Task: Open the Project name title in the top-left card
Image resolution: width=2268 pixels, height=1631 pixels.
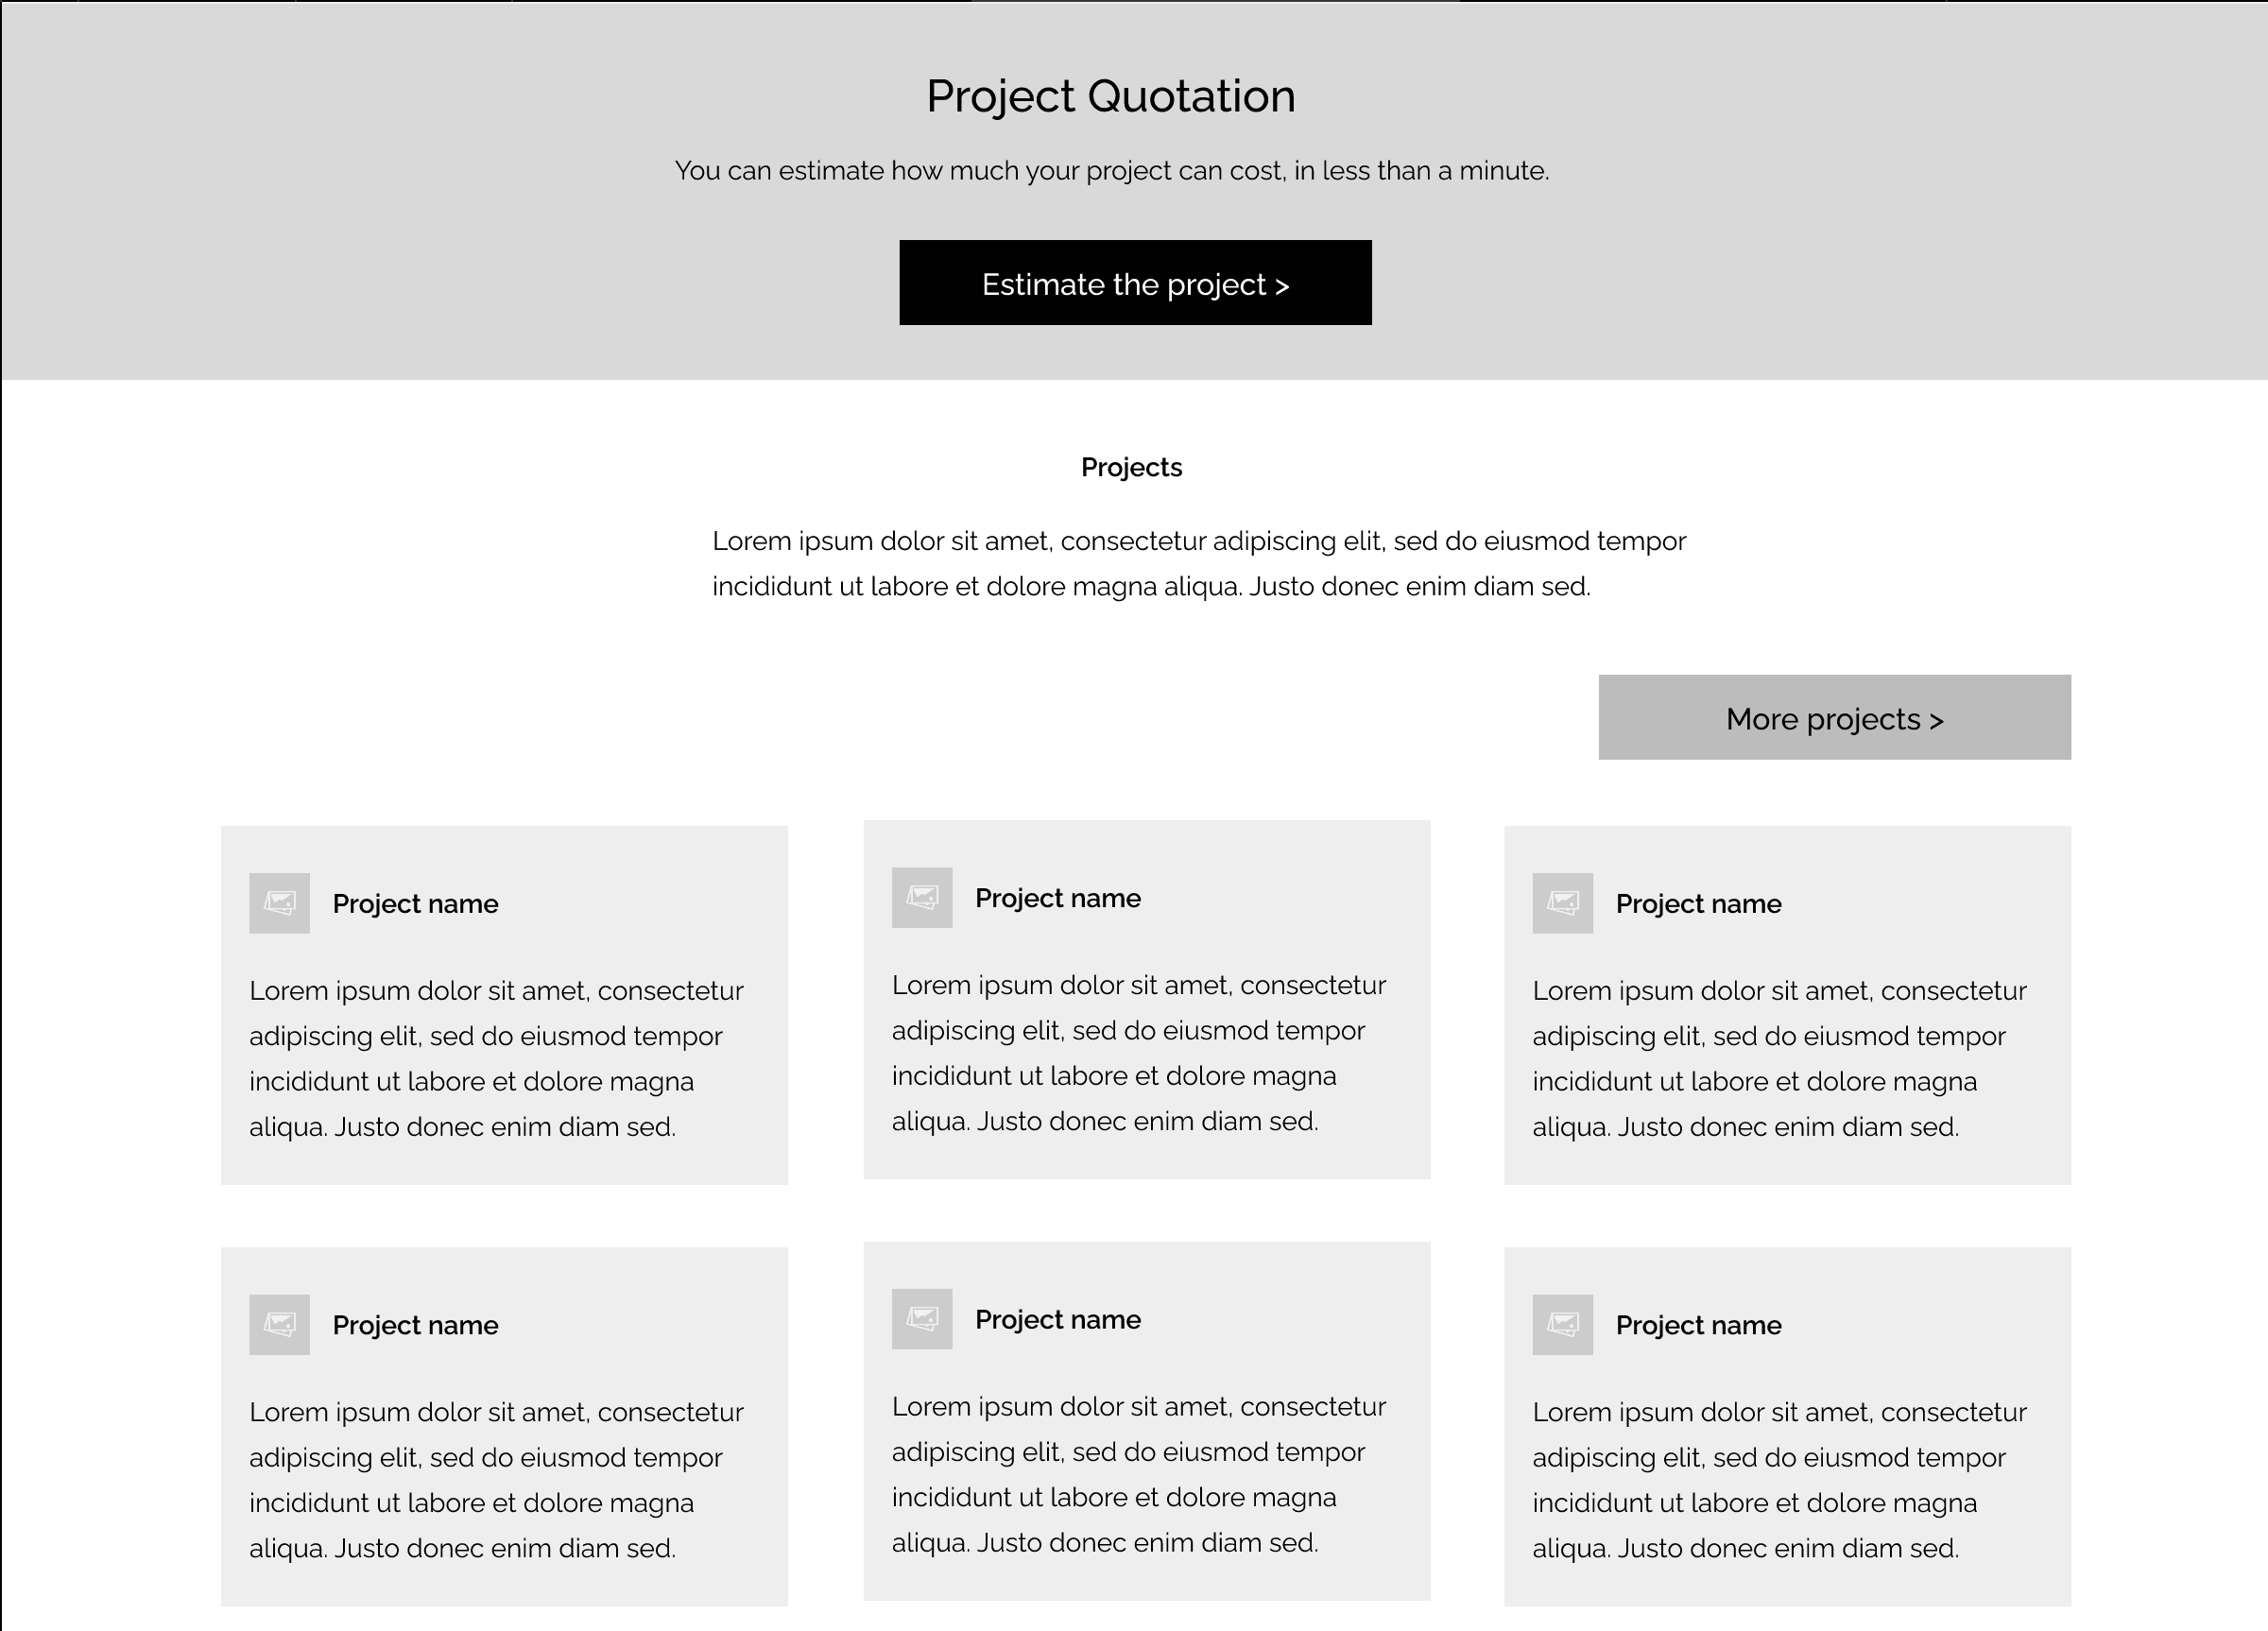Action: [415, 904]
